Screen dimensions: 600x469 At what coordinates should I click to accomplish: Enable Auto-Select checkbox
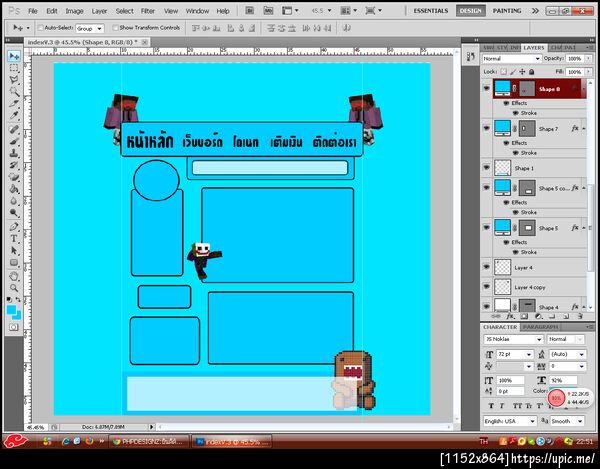click(x=40, y=28)
